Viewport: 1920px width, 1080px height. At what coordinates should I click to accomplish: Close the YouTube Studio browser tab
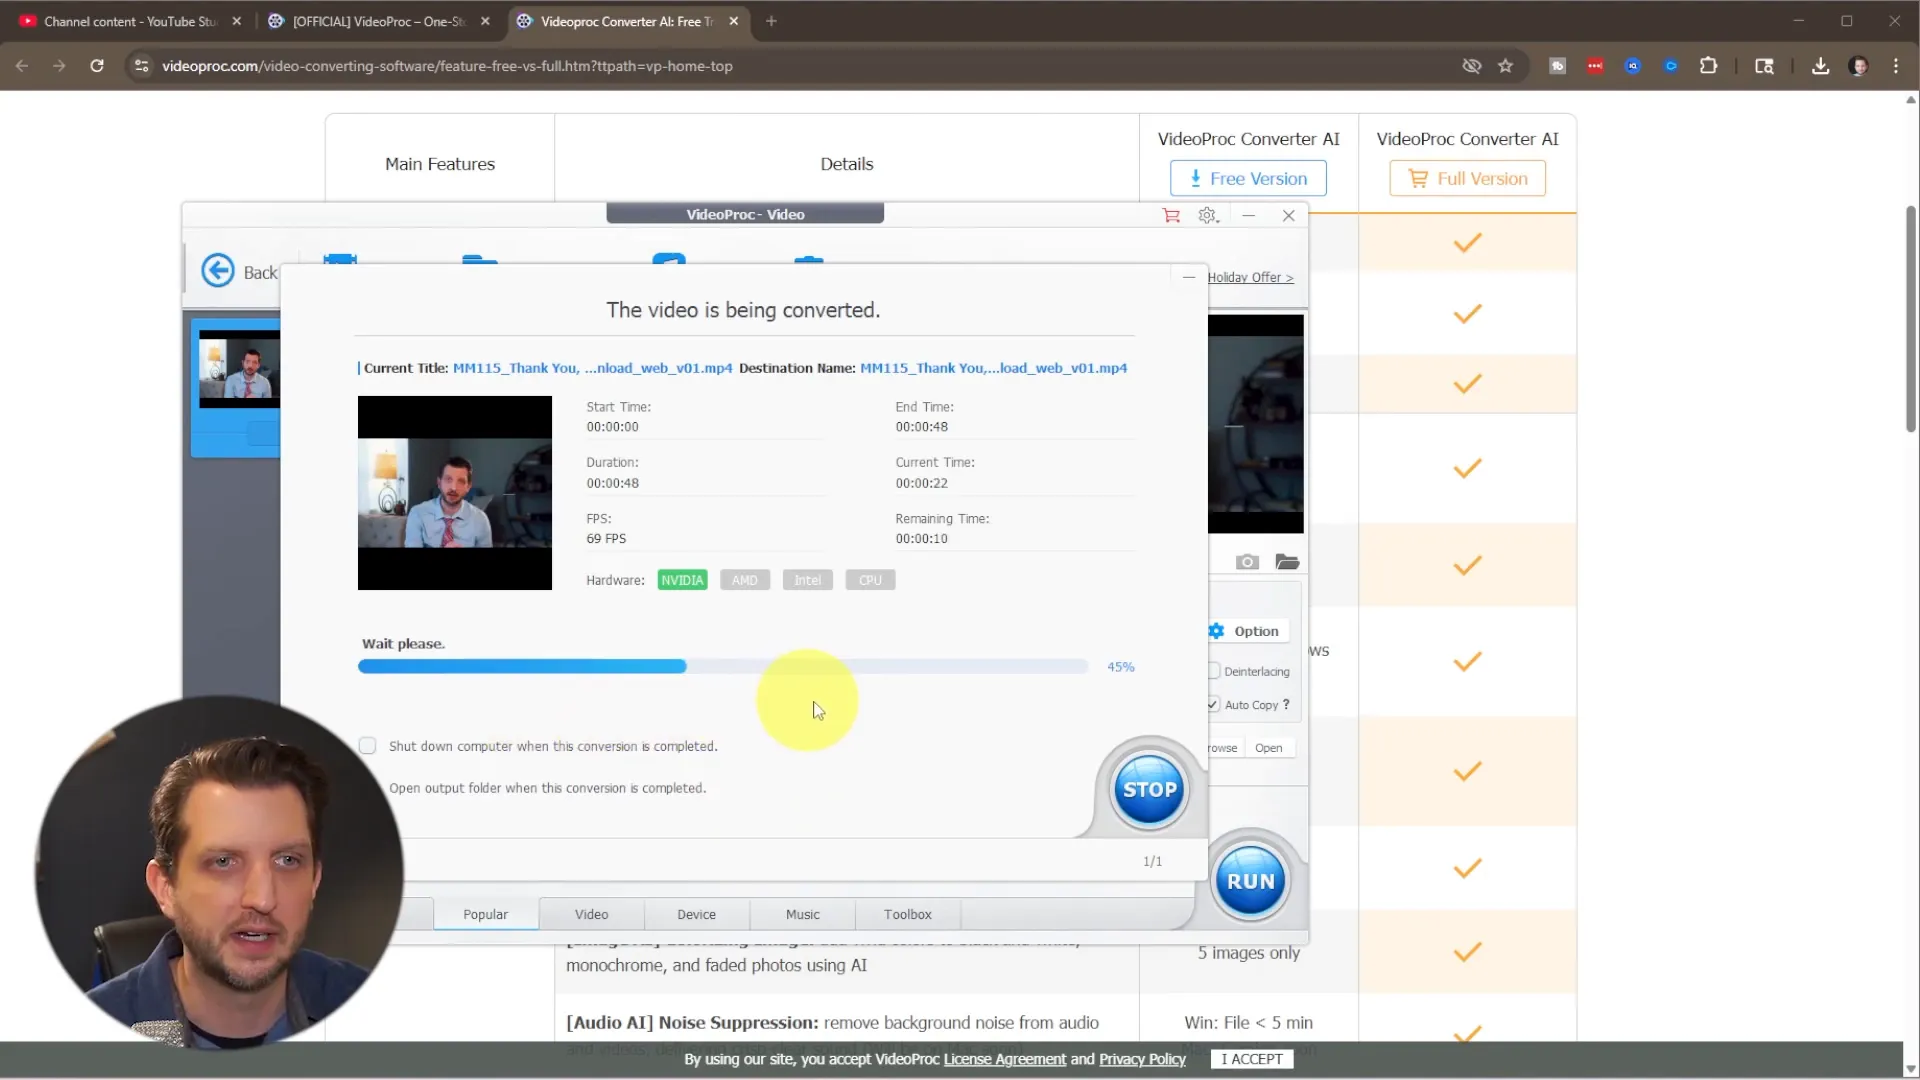point(237,21)
